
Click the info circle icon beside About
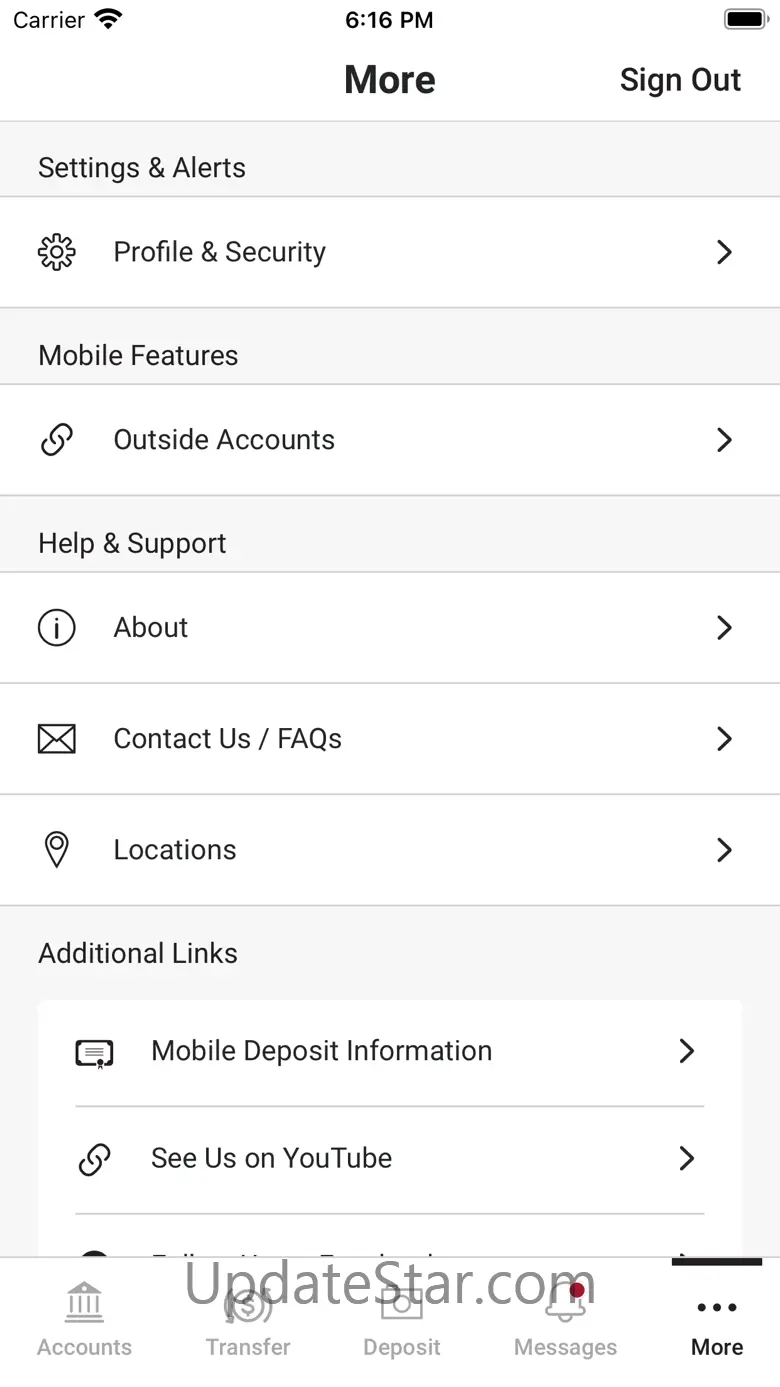56,628
